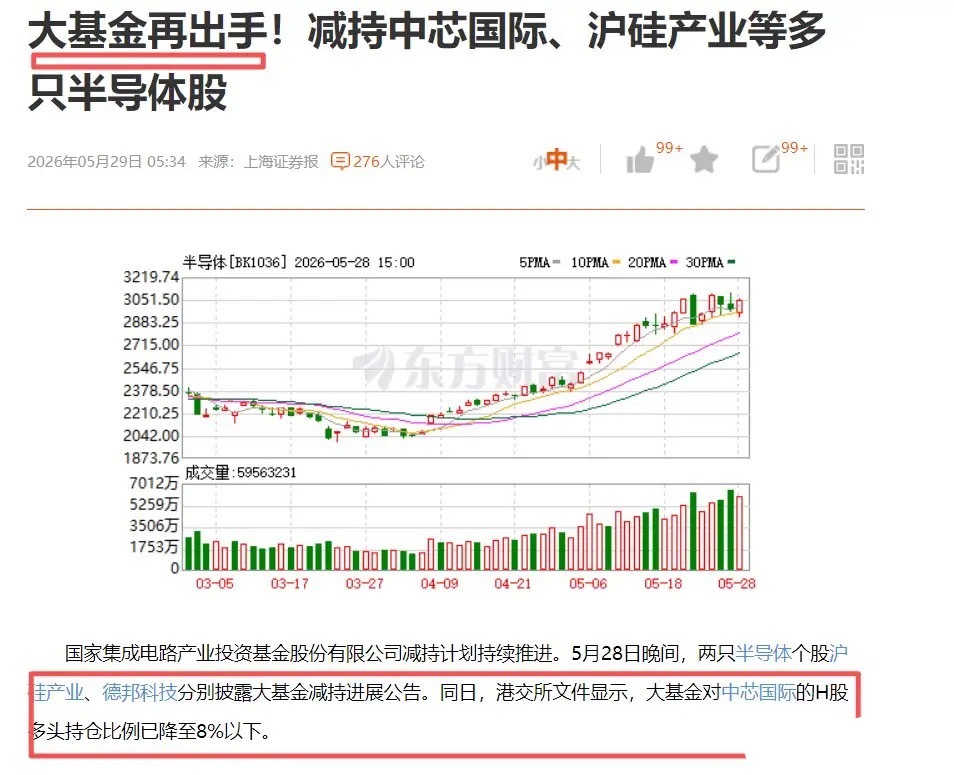The height and width of the screenshot is (775, 954).
Task: Open the 276人评论 comments link
Action: pos(388,162)
